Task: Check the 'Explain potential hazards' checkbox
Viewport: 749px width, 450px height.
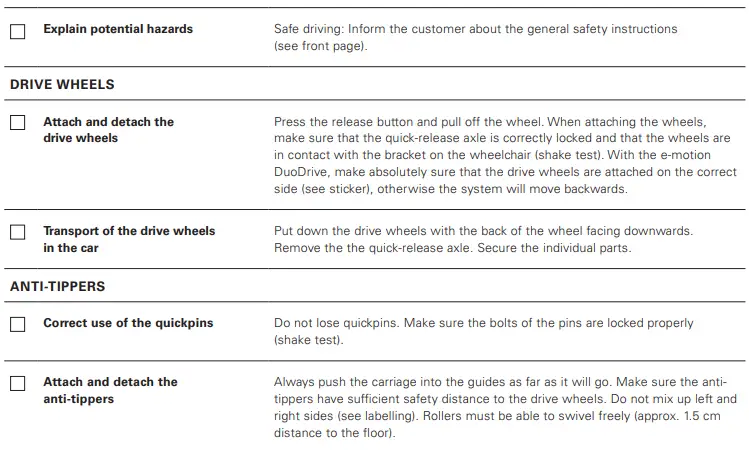Action: tap(18, 31)
